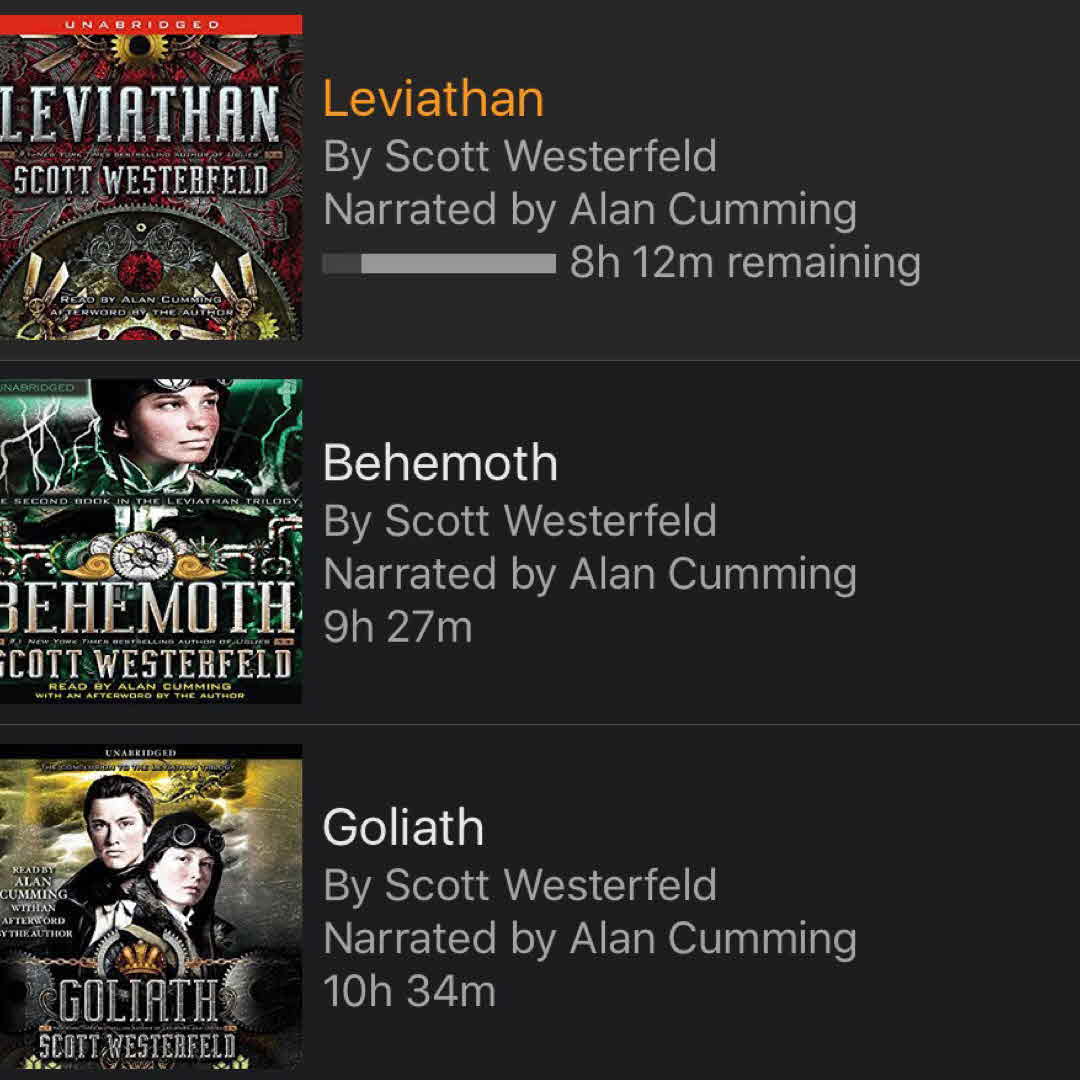Click narrator Alan Cumming under Goliath
The height and width of the screenshot is (1080, 1080).
[x=590, y=939]
